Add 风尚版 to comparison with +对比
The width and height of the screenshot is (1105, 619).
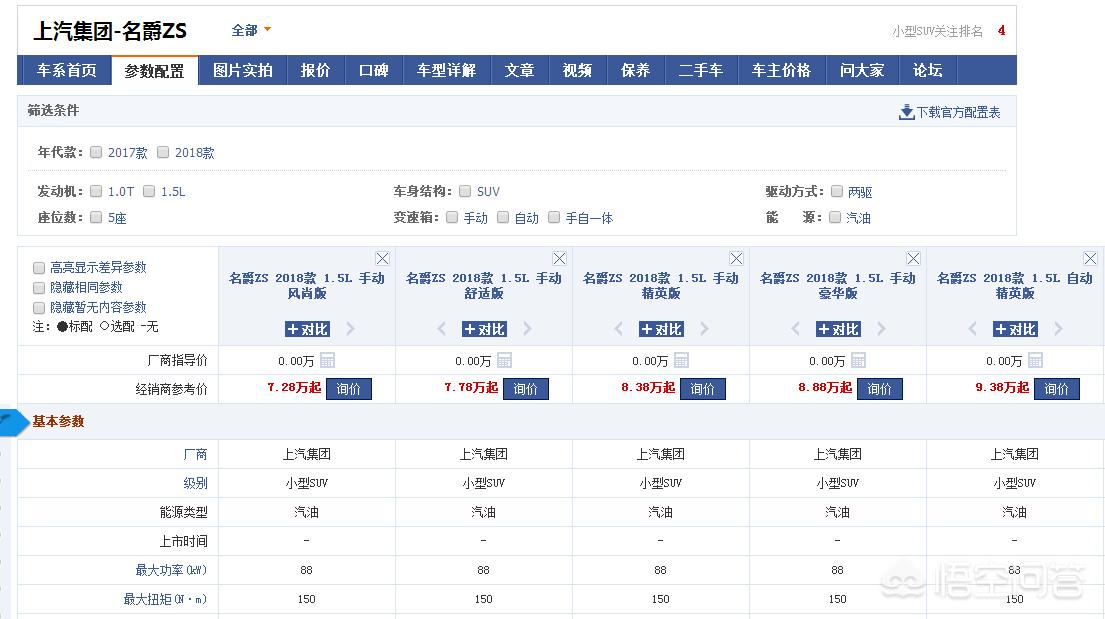coord(307,329)
